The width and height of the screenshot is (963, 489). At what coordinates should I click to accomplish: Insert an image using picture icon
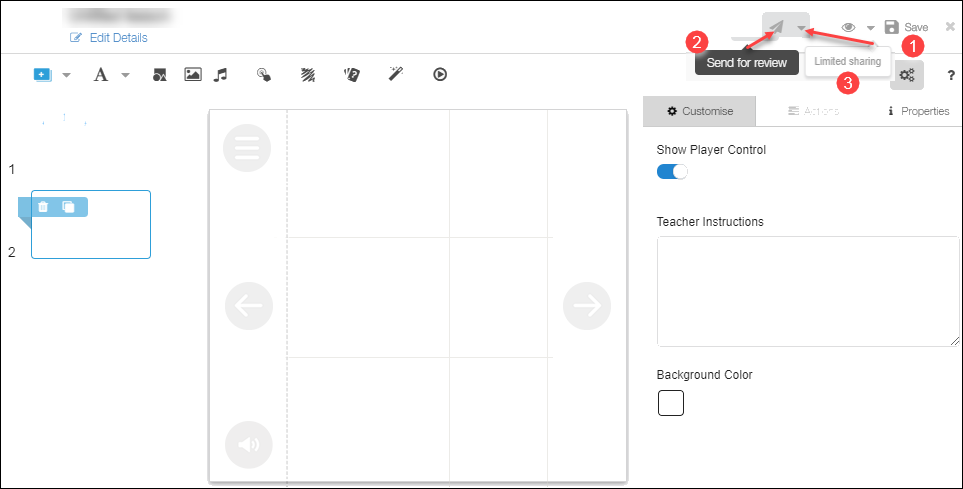[193, 75]
